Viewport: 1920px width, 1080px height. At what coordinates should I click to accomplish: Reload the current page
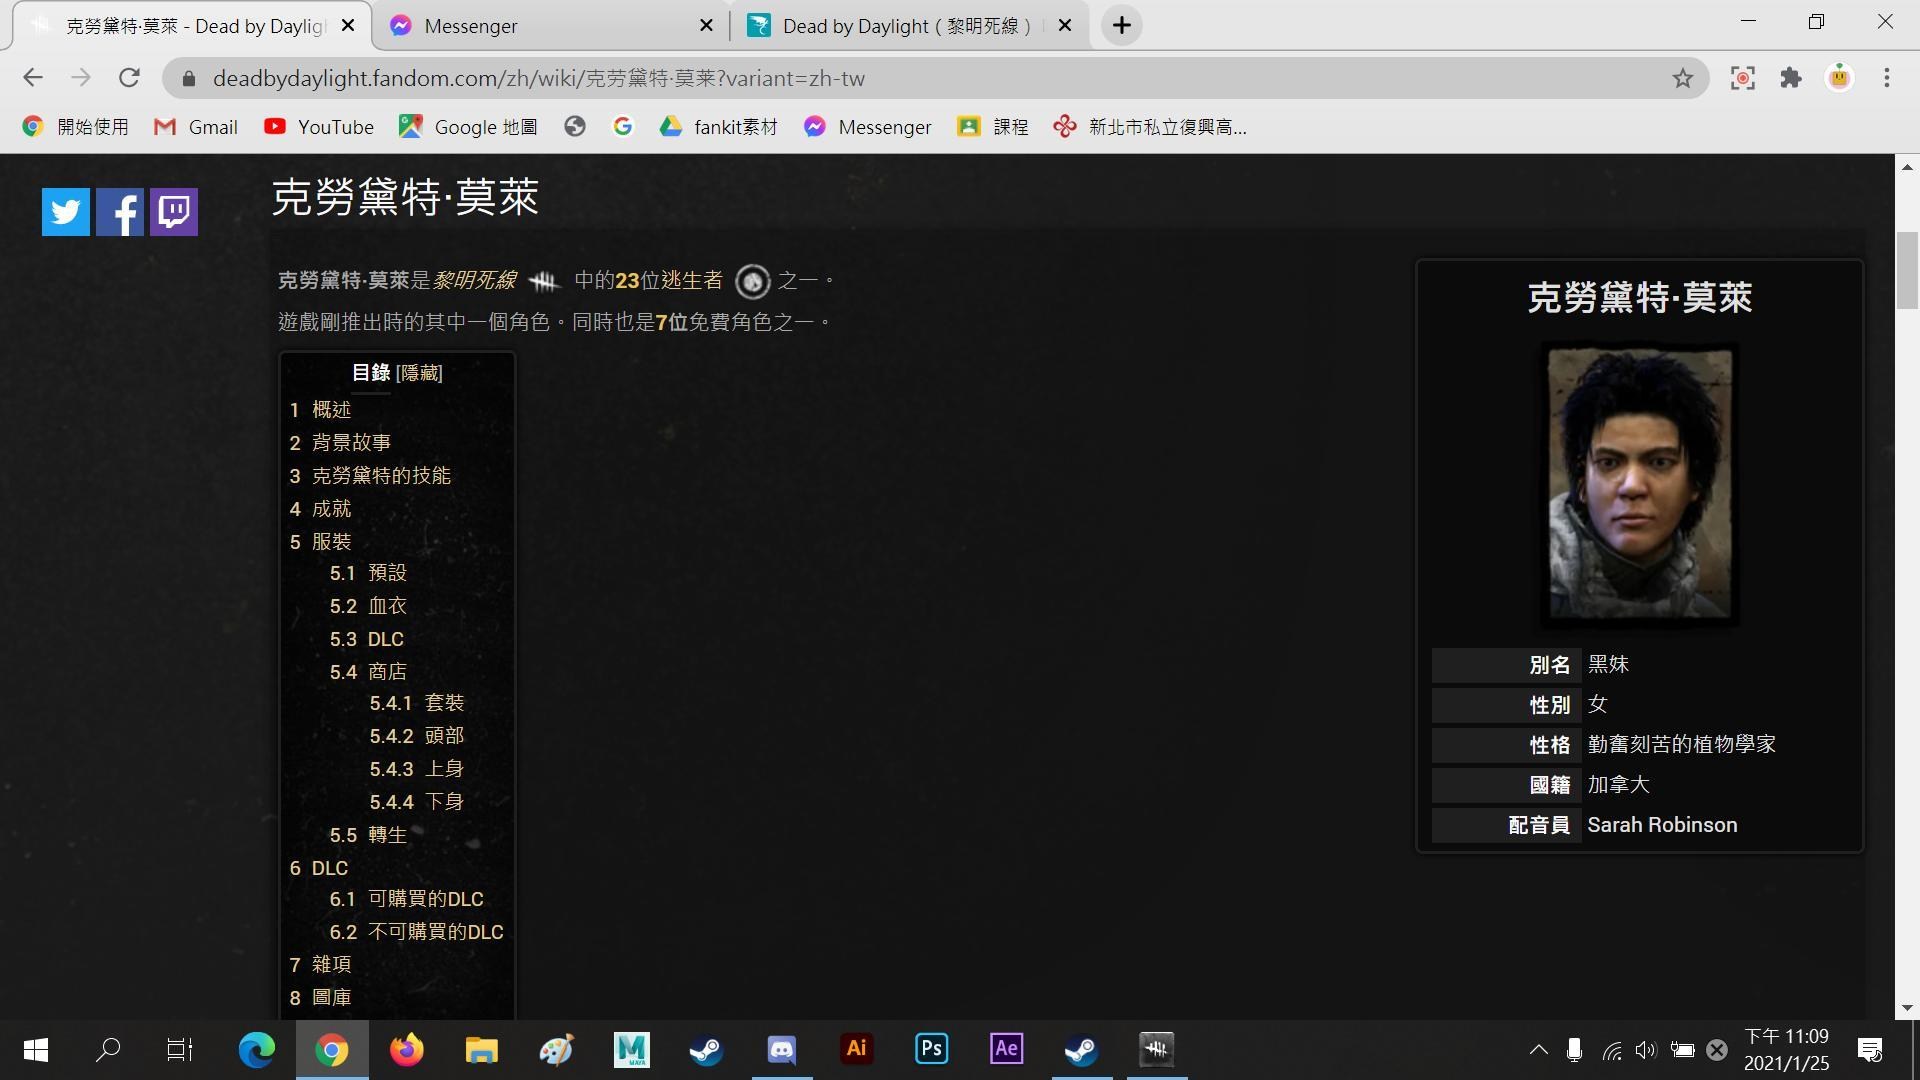pyautogui.click(x=129, y=78)
